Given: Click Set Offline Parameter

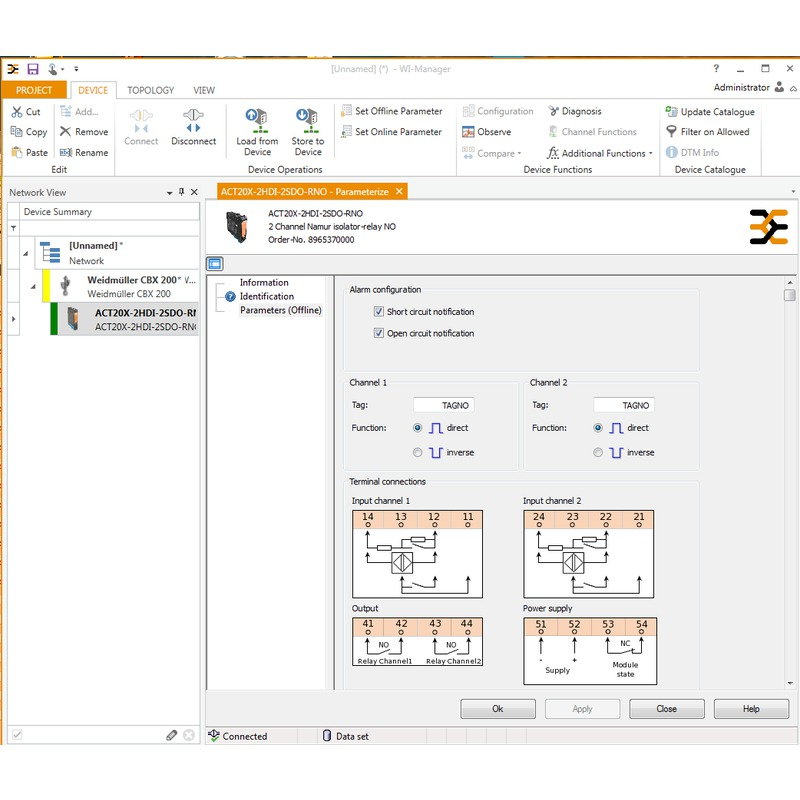Looking at the screenshot, I should (392, 111).
